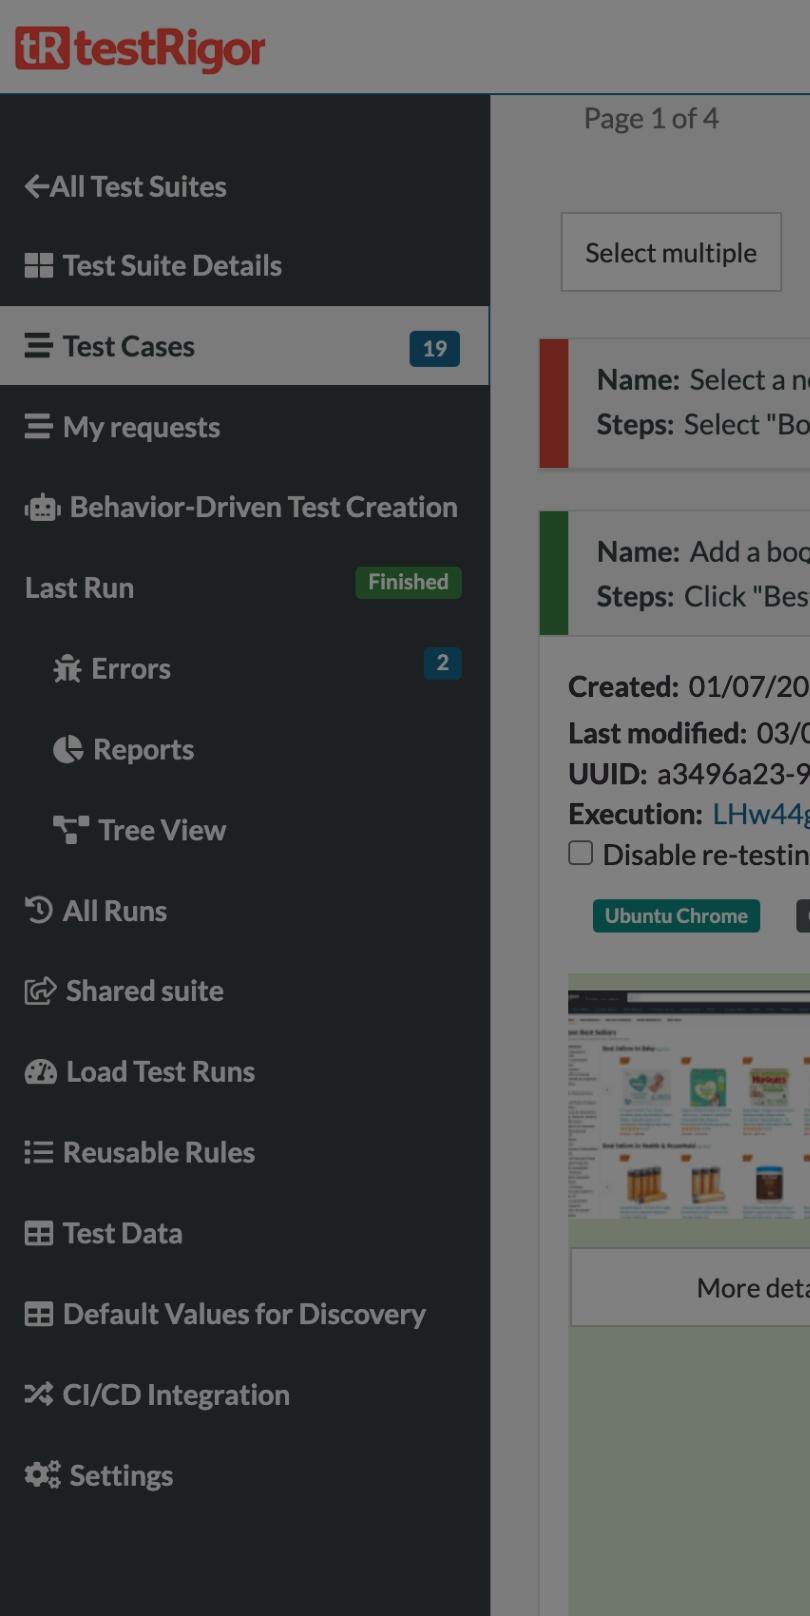Open the LHw44 execution link
The height and width of the screenshot is (1616, 810).
760,814
